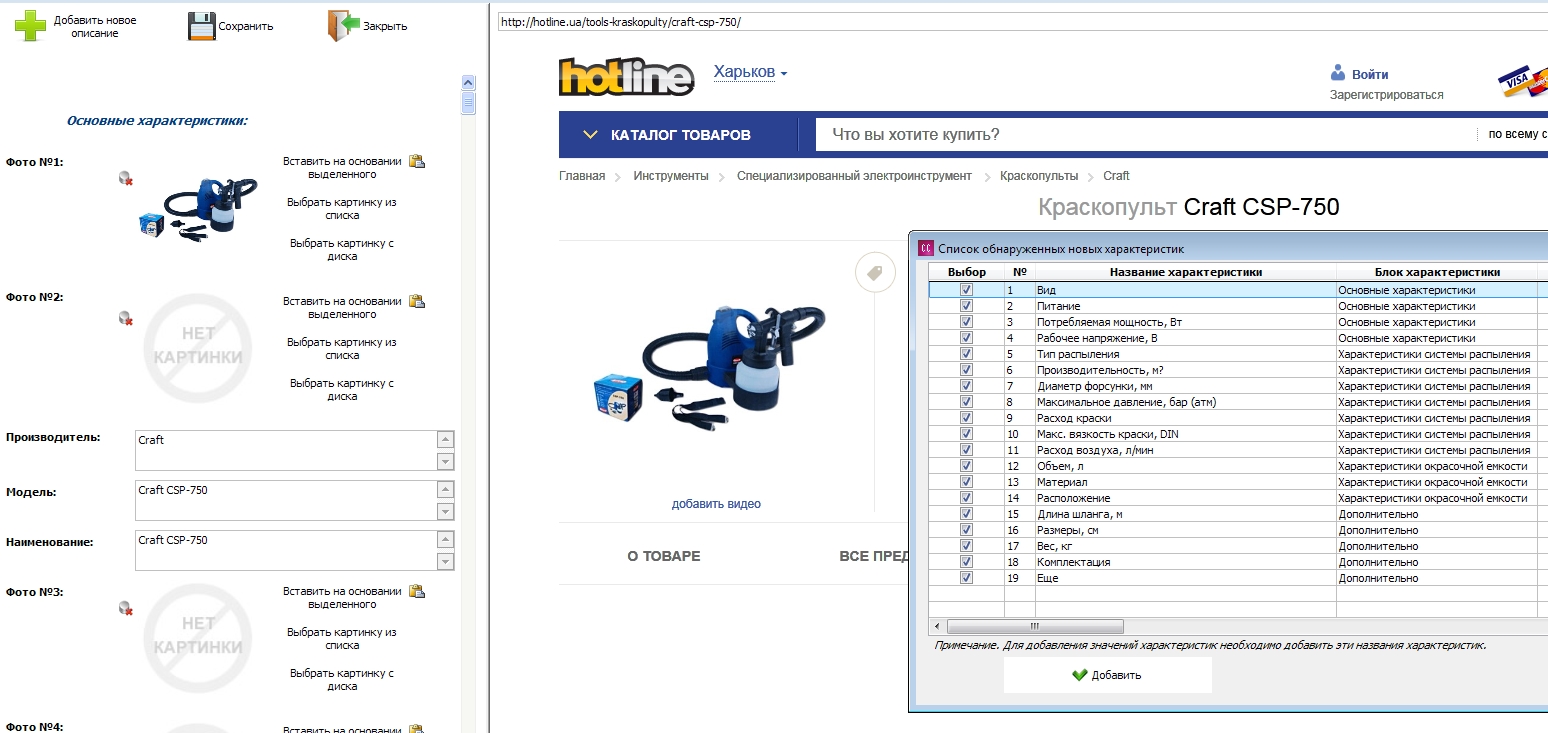Viewport: 1548px width, 733px height.
Task: Uncheck Рабочее напряжение, В row
Action: tap(966, 338)
